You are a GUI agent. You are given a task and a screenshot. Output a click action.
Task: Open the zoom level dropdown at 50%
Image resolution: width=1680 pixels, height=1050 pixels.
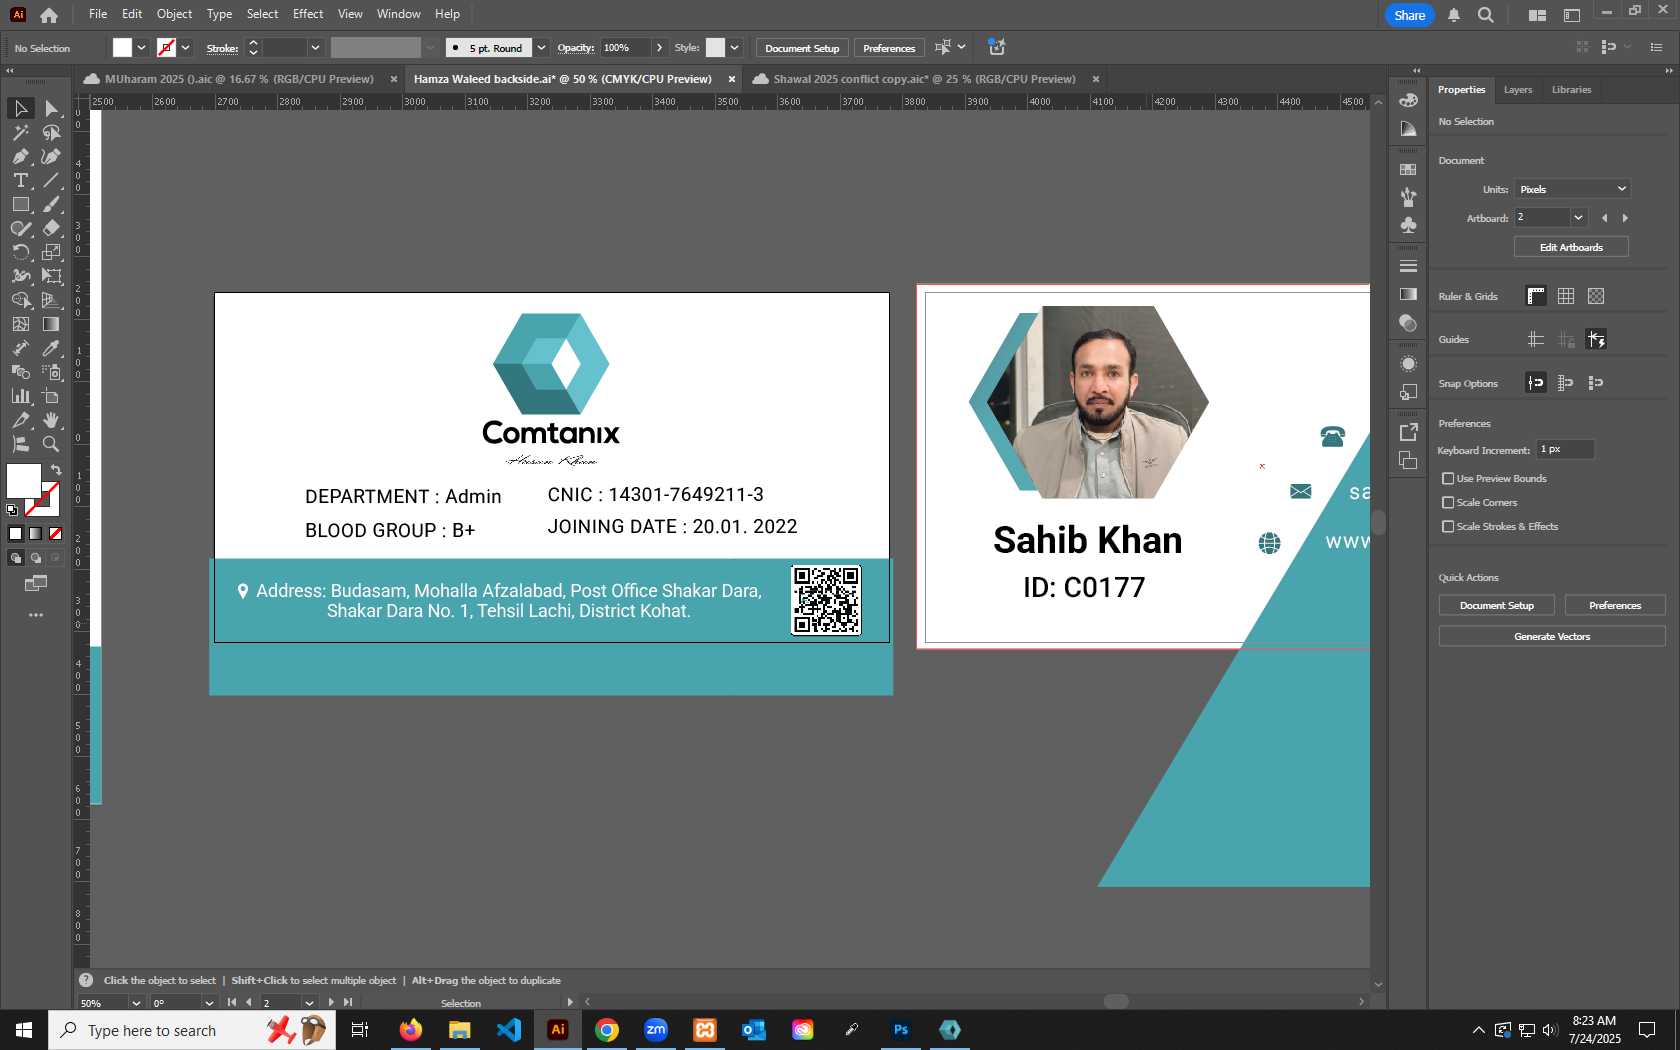[136, 1003]
